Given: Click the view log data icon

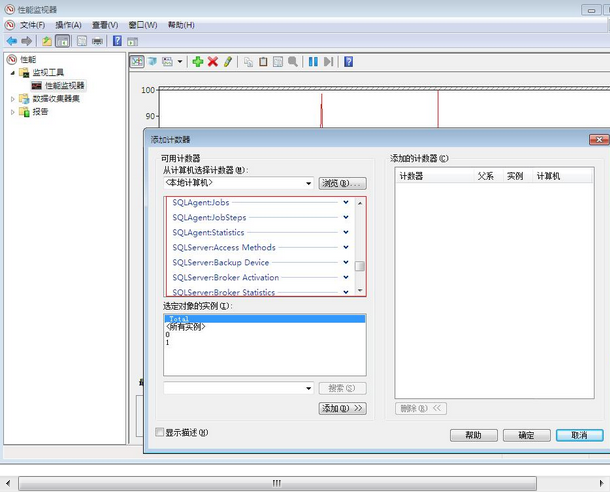Looking at the screenshot, I should point(152,61).
